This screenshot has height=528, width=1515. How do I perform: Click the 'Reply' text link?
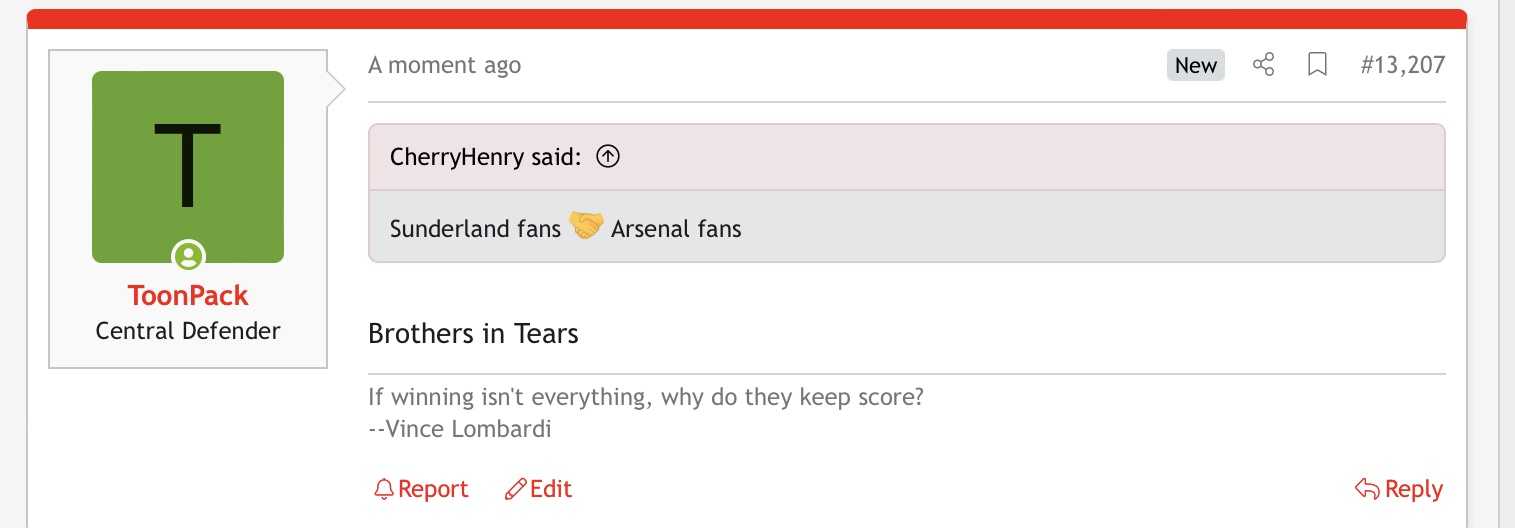pyautogui.click(x=1413, y=489)
